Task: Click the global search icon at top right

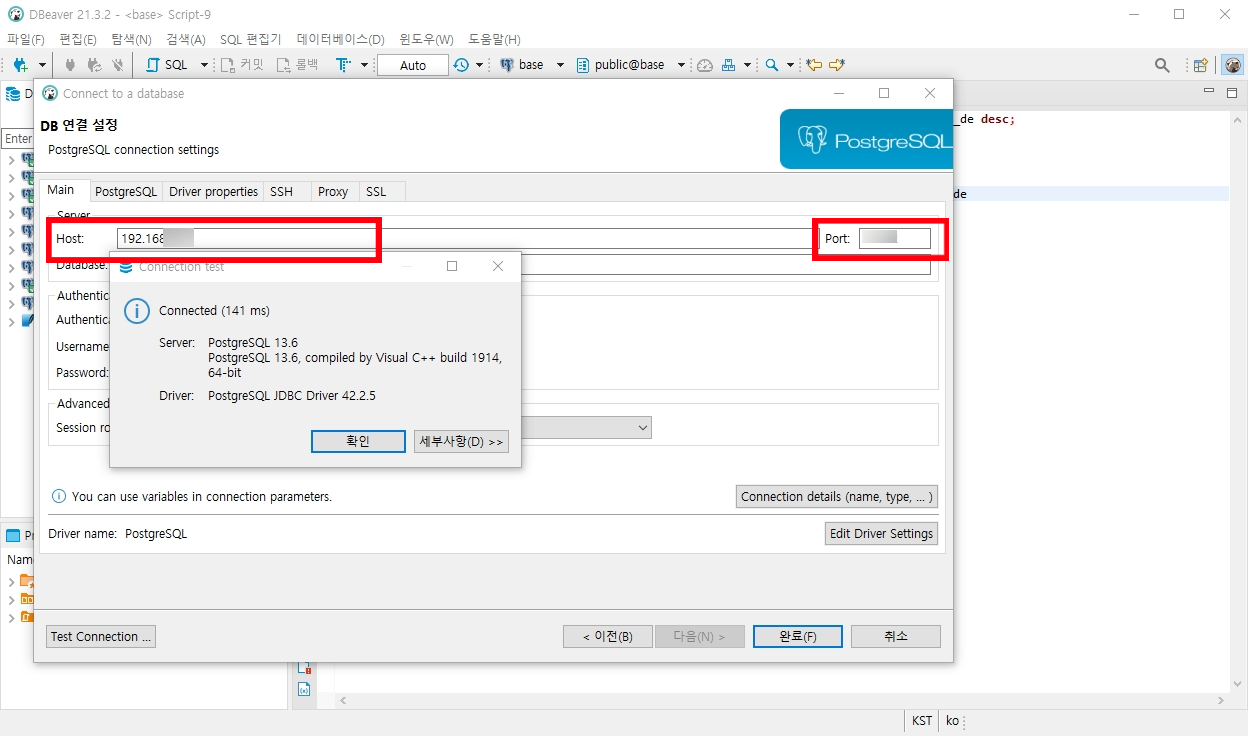Action: pos(1162,65)
